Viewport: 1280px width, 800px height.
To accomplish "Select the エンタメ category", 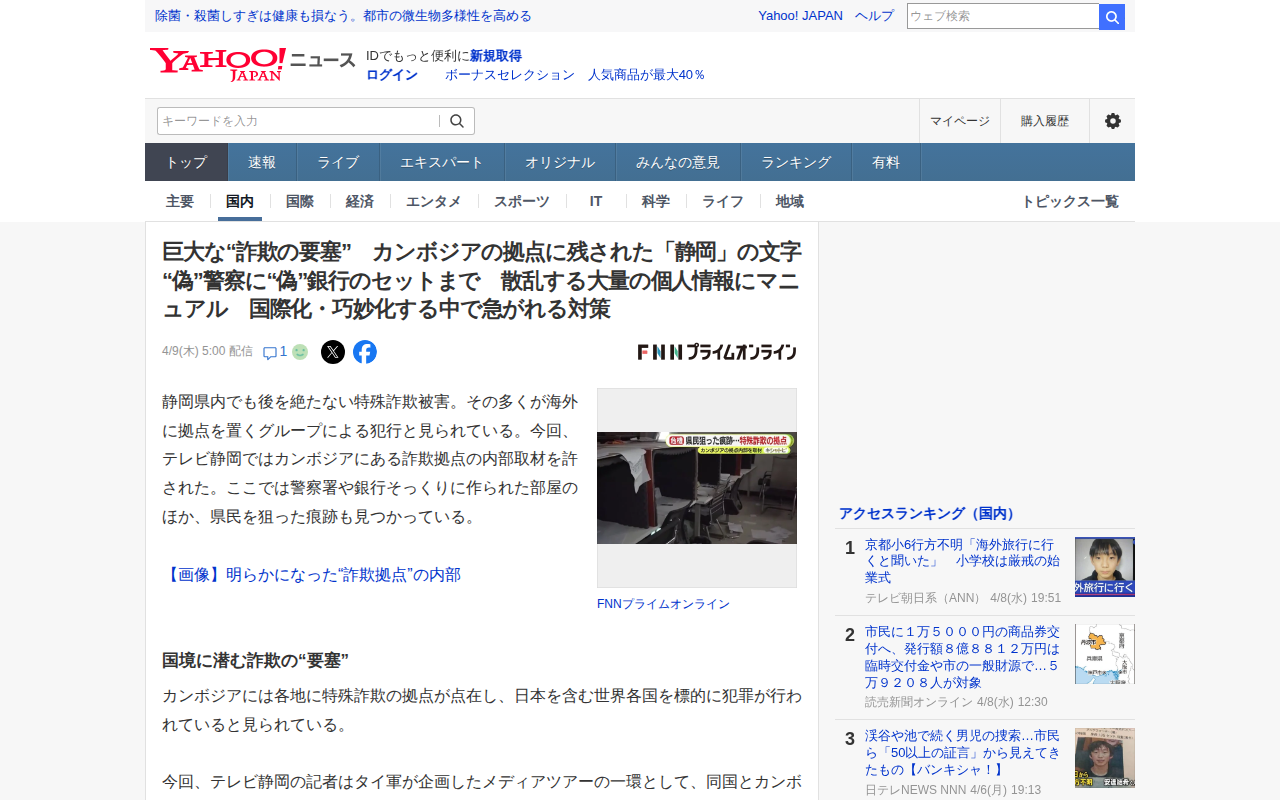I will click(434, 201).
